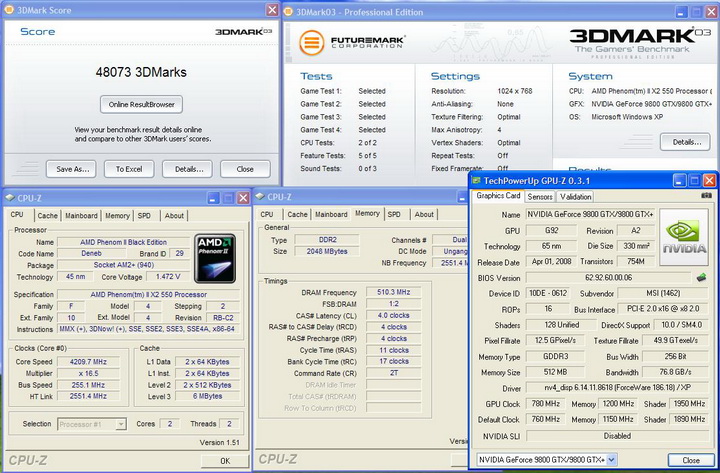Click the Futuremark orange logo icon
Screen dimensions: 720x473
click(x=312, y=43)
